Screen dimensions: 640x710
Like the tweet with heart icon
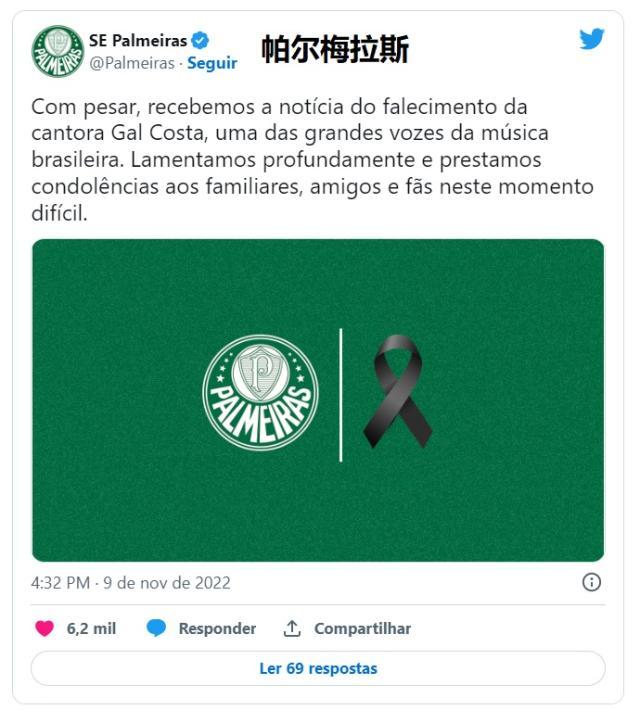[44, 628]
